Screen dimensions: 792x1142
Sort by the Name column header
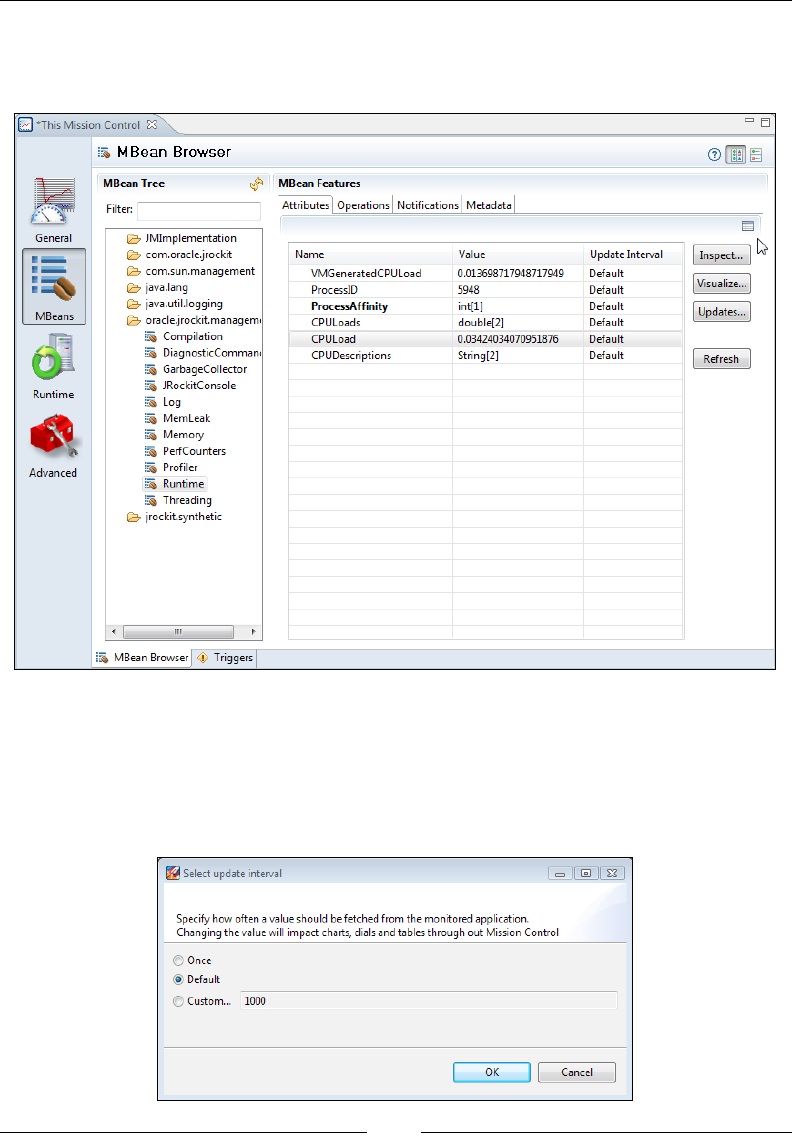pos(370,254)
